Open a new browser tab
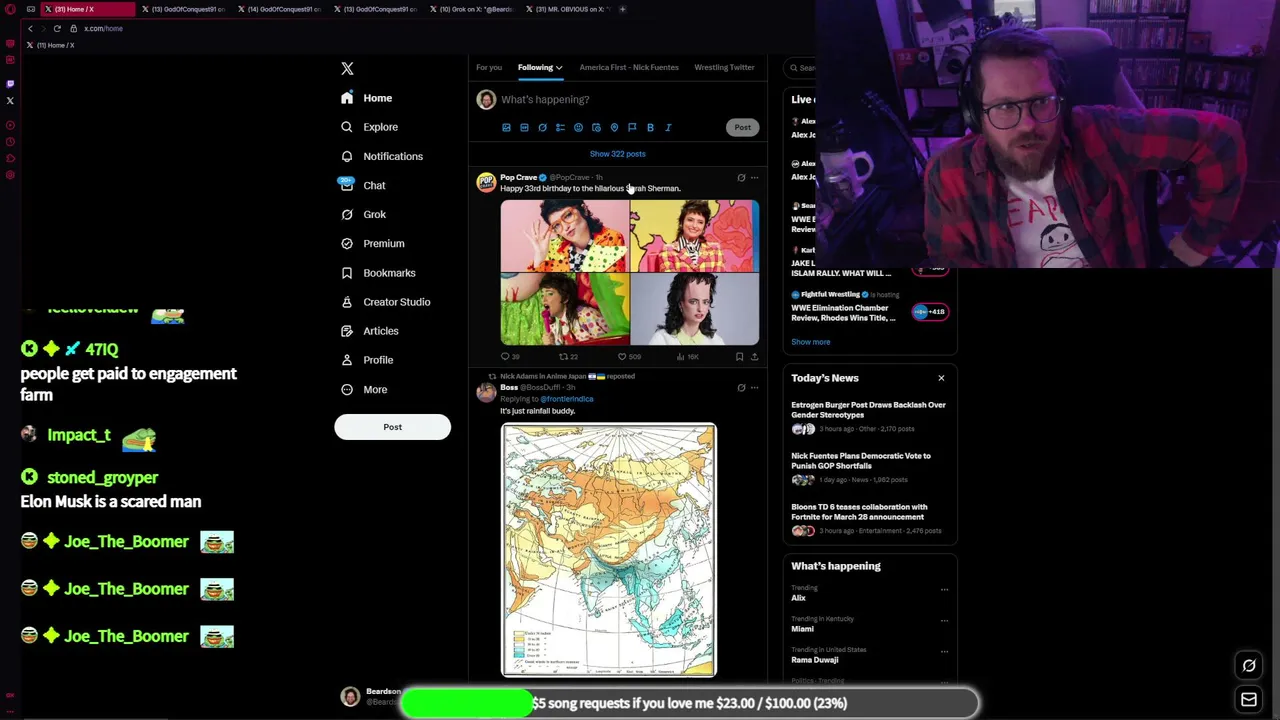 click(622, 9)
